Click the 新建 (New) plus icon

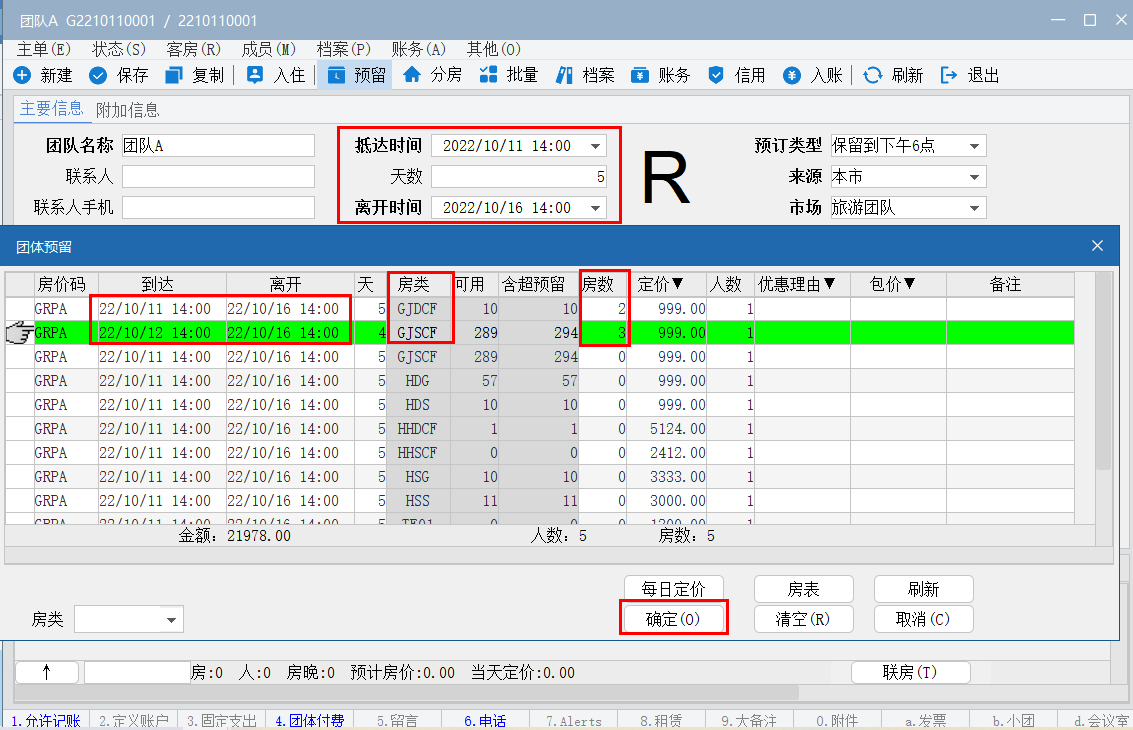(x=22, y=75)
